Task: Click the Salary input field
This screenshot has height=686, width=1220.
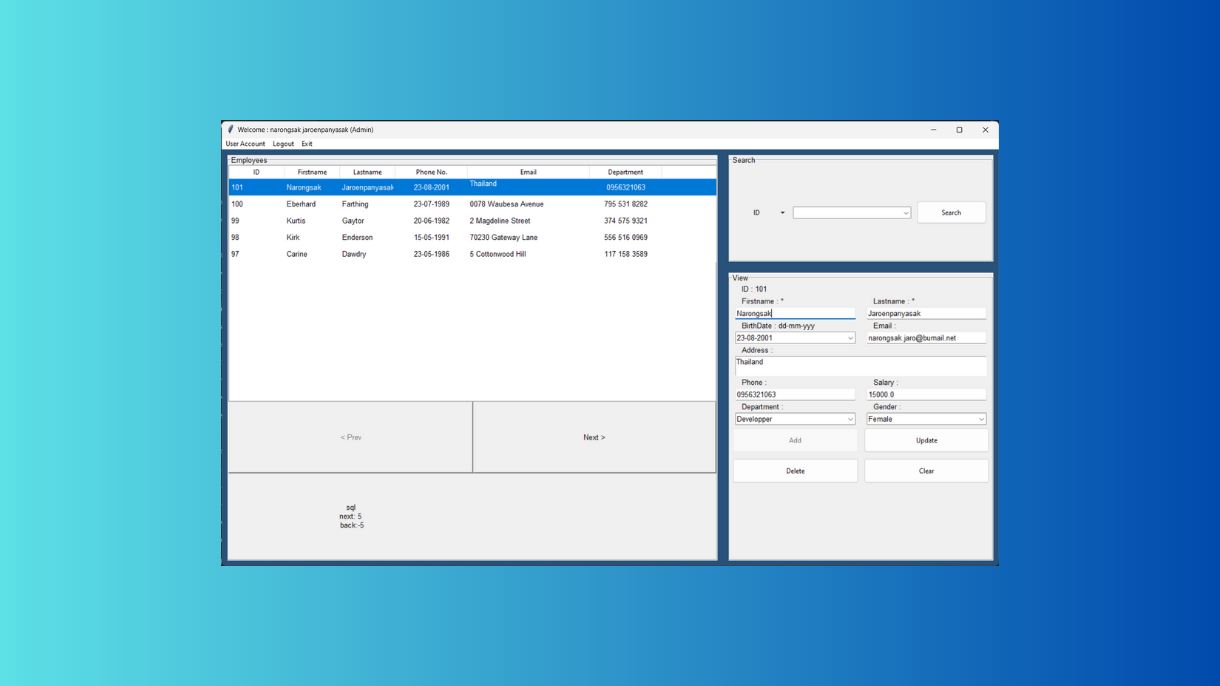Action: [x=925, y=395]
